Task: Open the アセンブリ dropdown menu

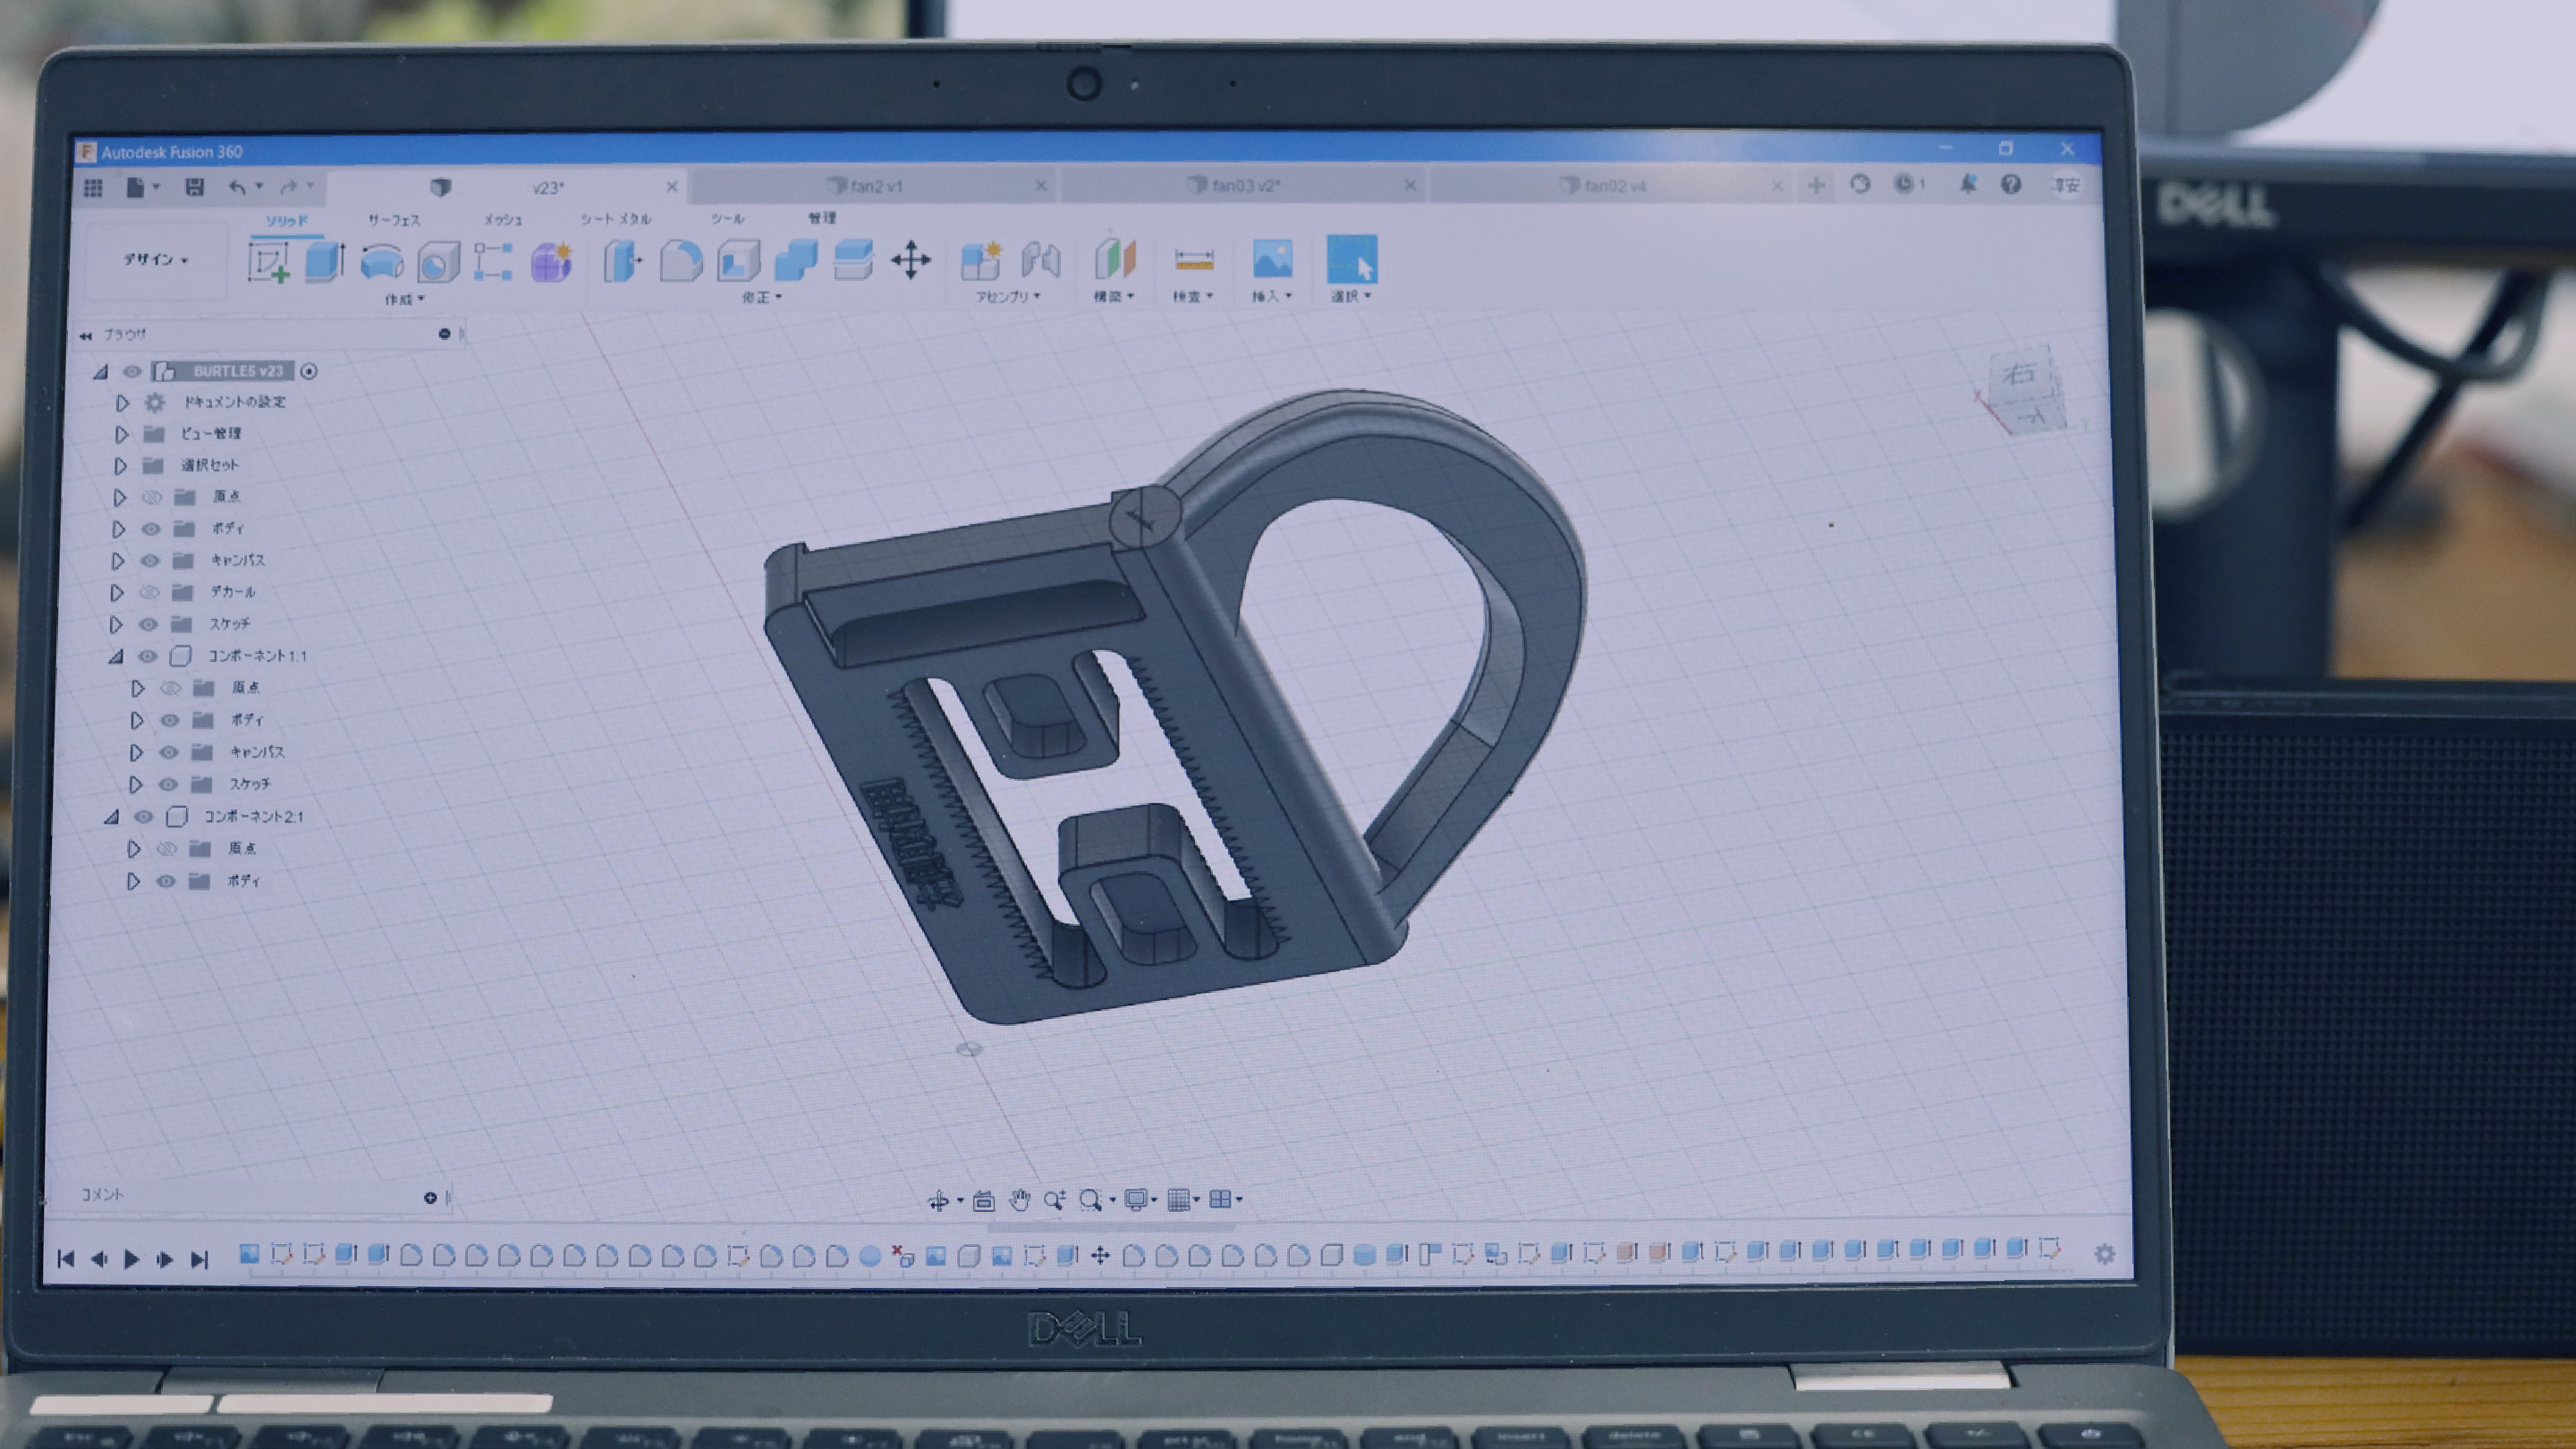Action: [x=1008, y=296]
